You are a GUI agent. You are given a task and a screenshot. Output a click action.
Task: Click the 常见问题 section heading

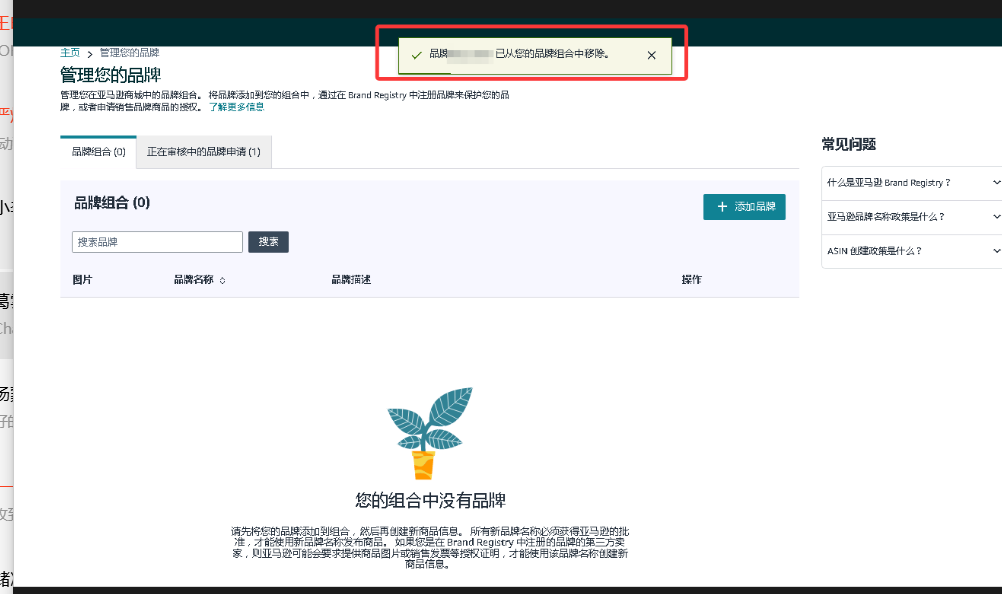tap(848, 144)
